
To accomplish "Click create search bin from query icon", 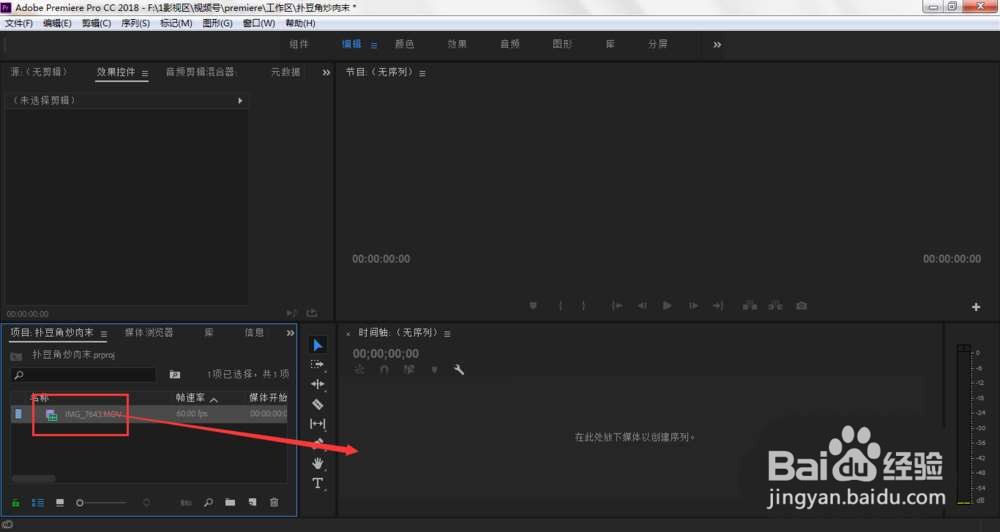I will tap(175, 374).
